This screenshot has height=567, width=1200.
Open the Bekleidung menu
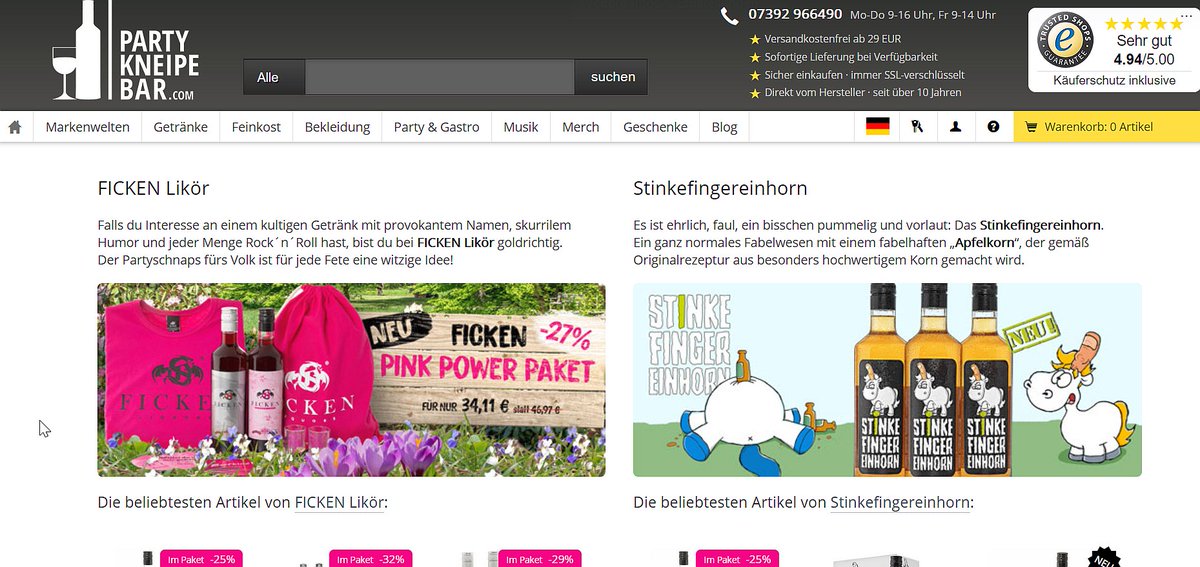coord(337,127)
